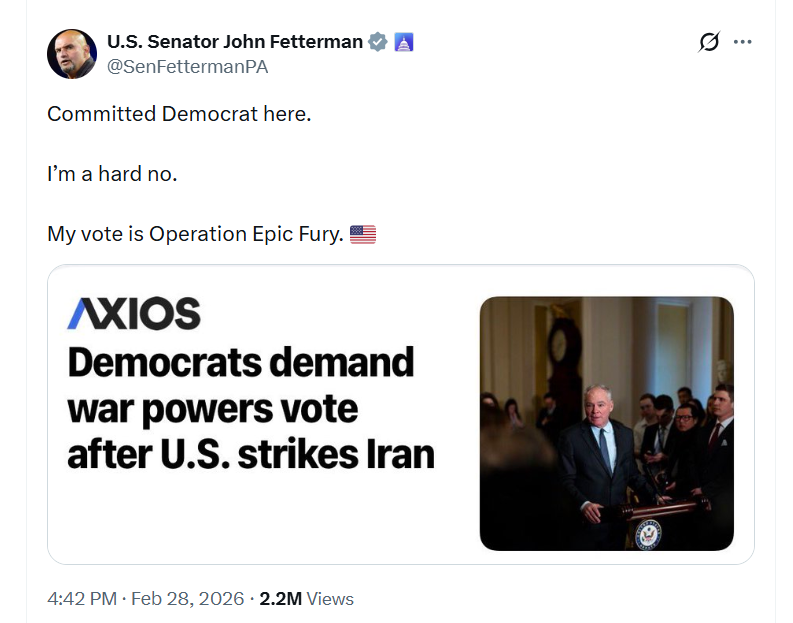Click the "Committed Democrat here." text line
The width and height of the screenshot is (793, 623).
pyautogui.click(x=179, y=114)
